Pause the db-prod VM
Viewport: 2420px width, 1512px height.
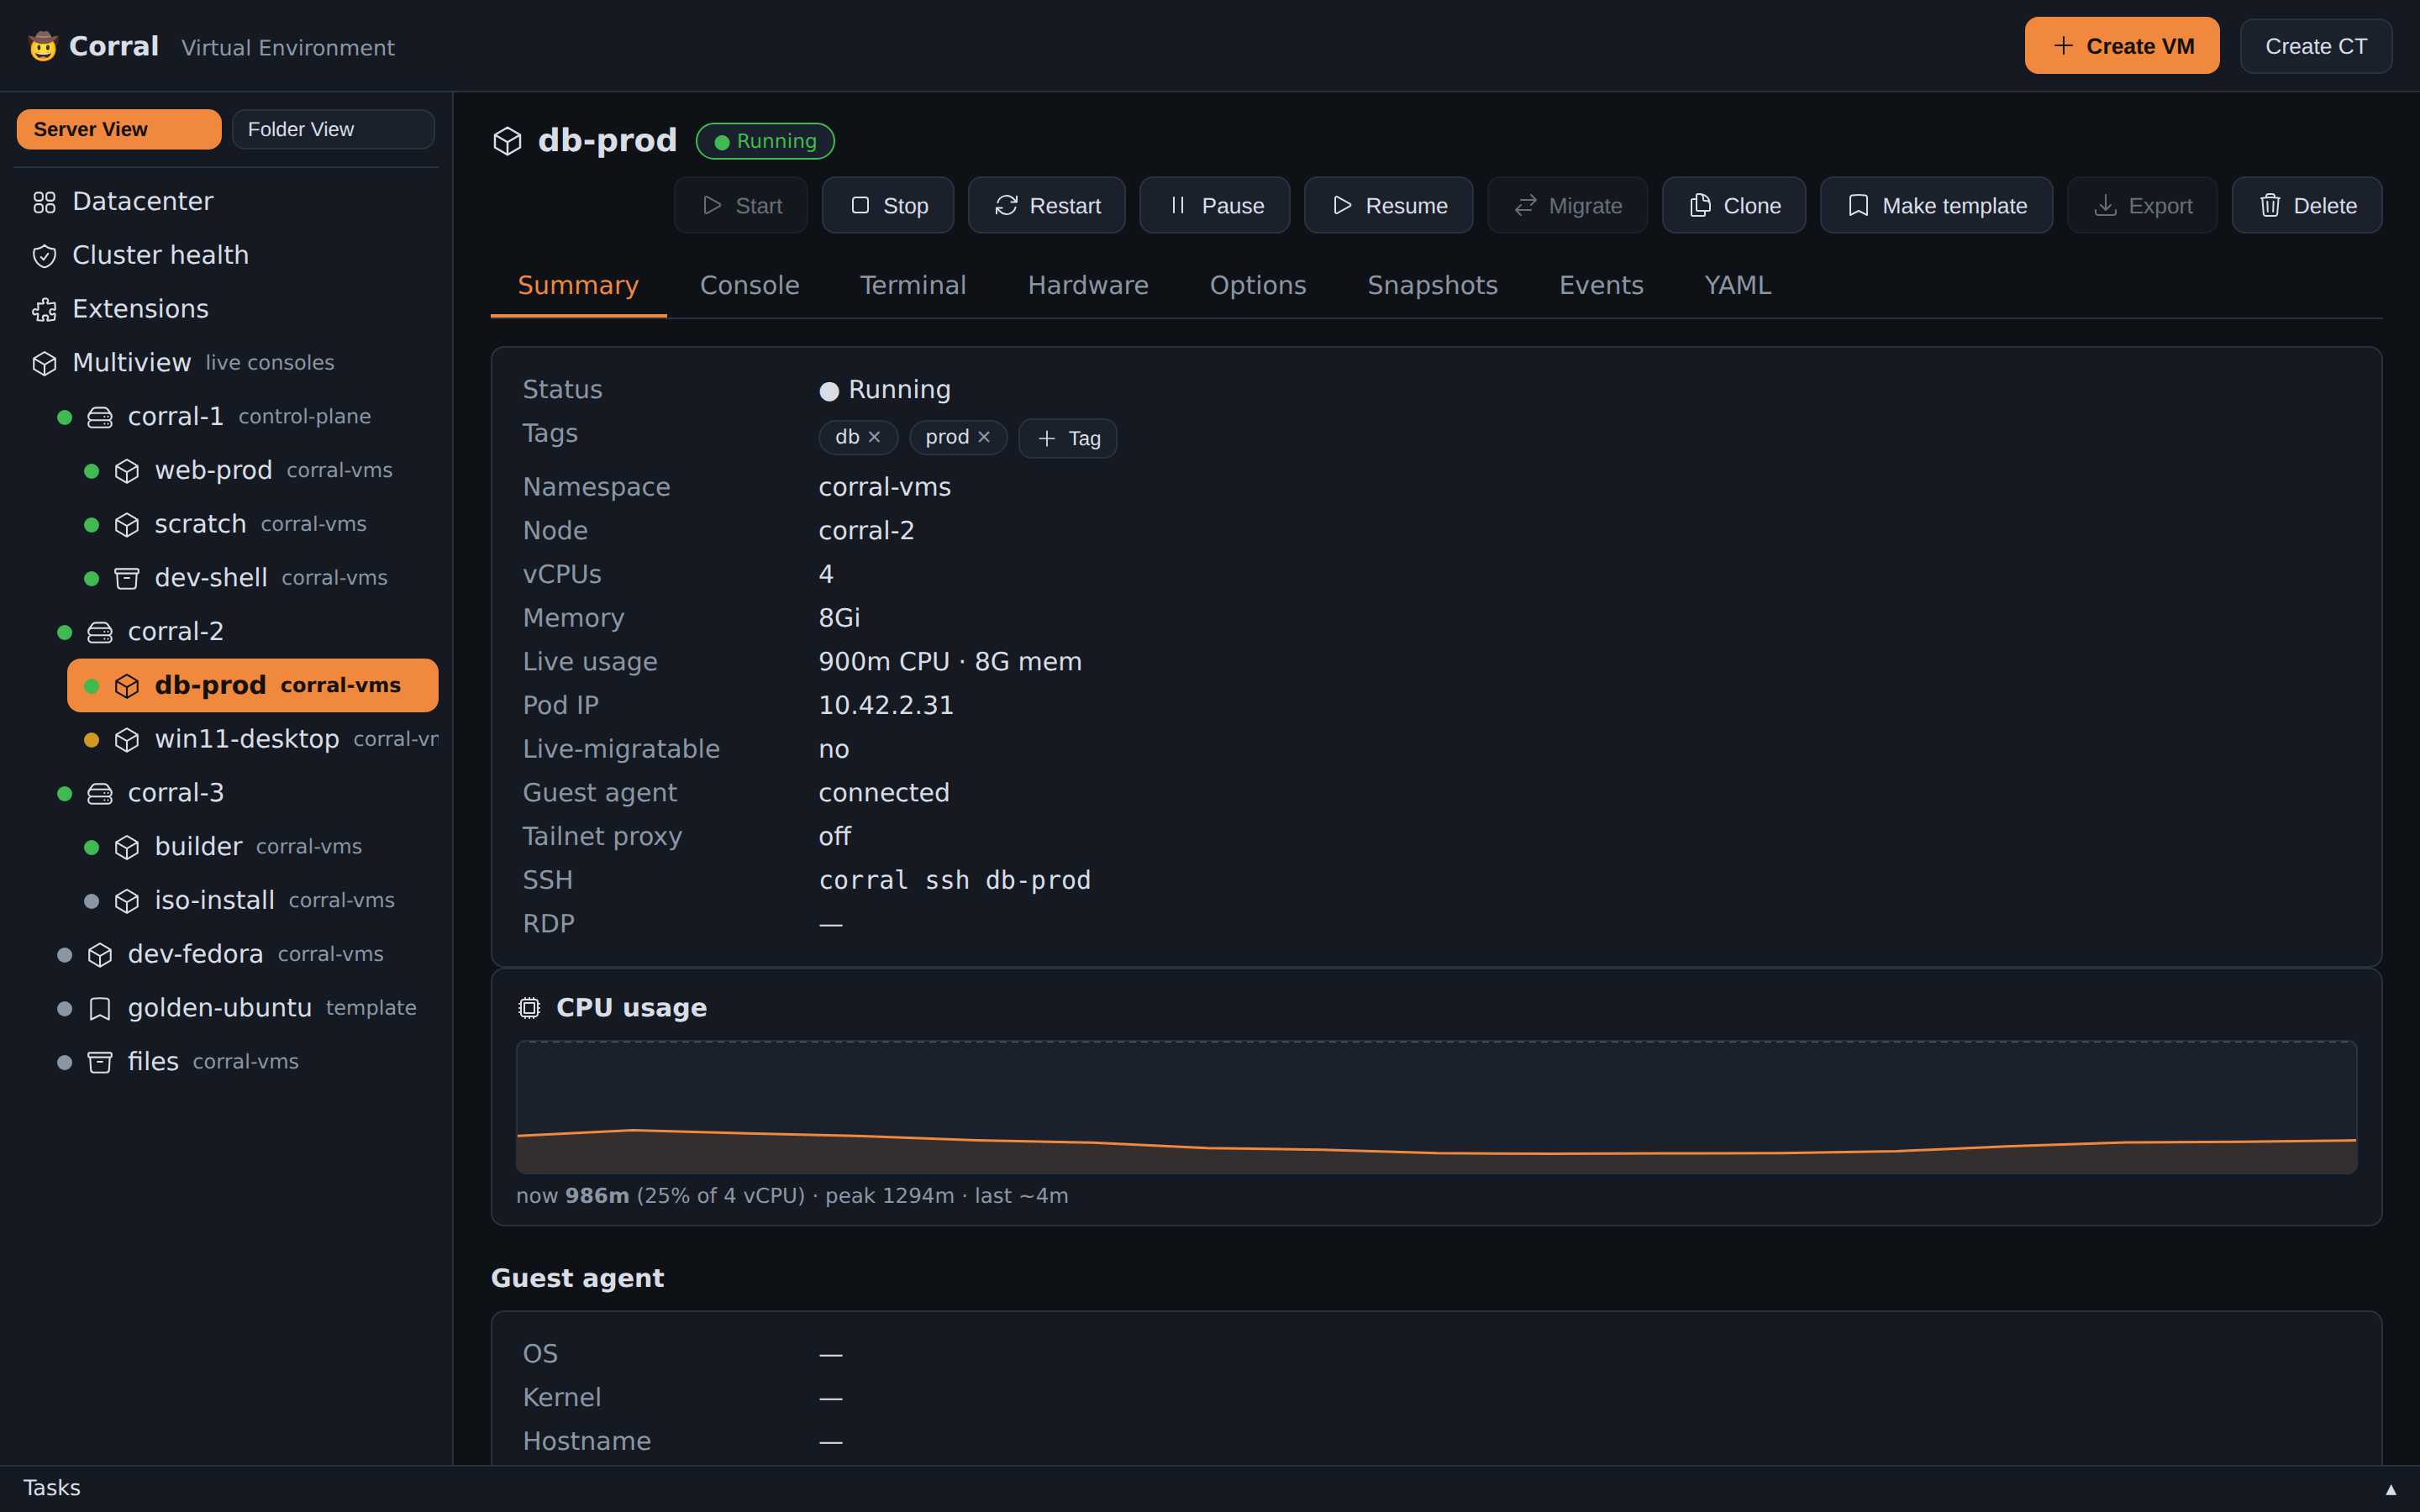1215,205
